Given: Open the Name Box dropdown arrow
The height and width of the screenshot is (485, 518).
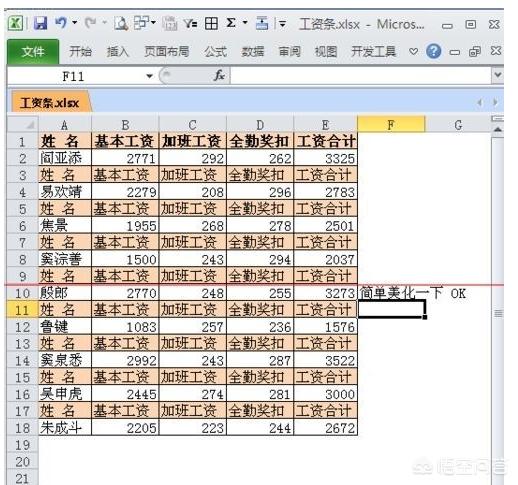Looking at the screenshot, I should (x=150, y=76).
